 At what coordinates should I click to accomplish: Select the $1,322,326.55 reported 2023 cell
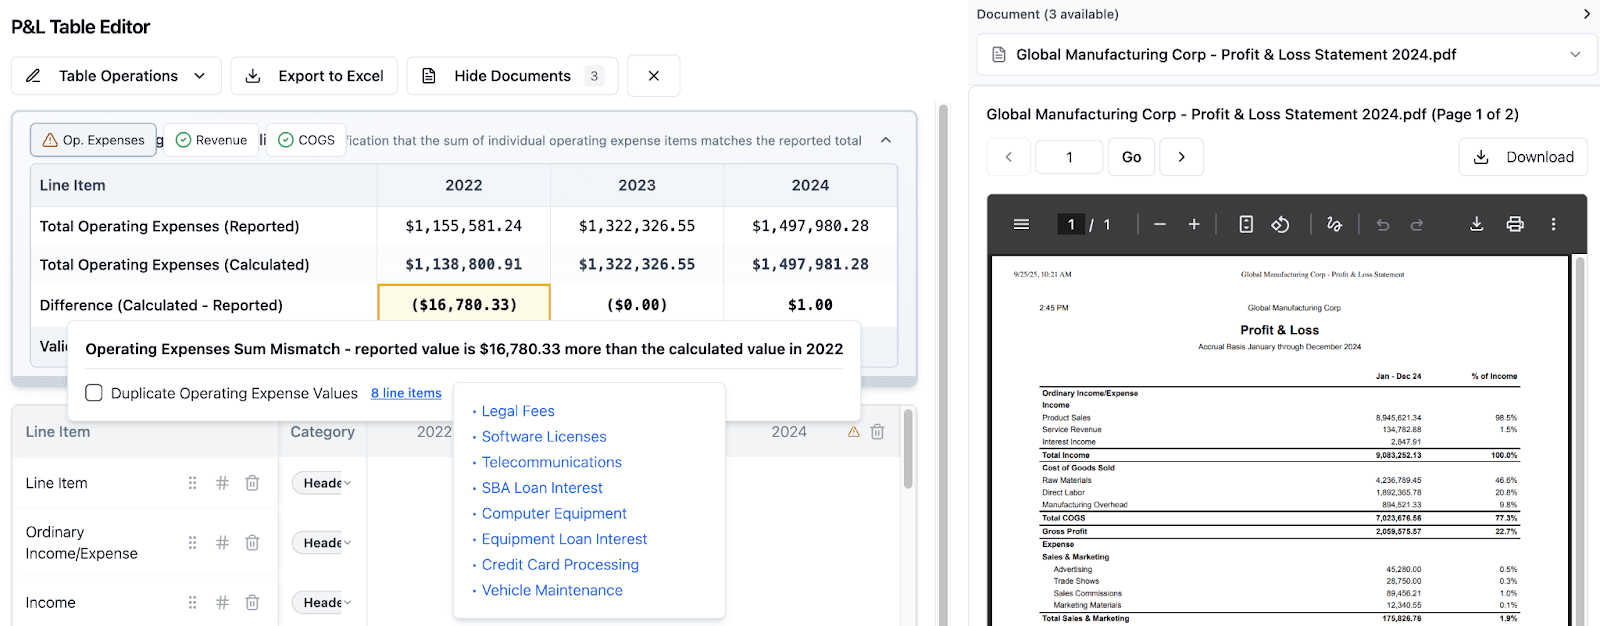point(637,226)
